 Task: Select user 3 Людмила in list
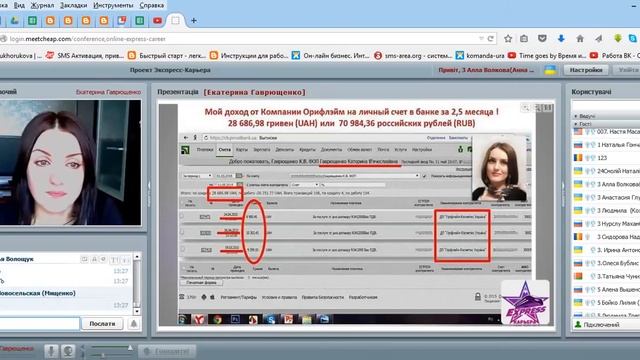[607, 211]
